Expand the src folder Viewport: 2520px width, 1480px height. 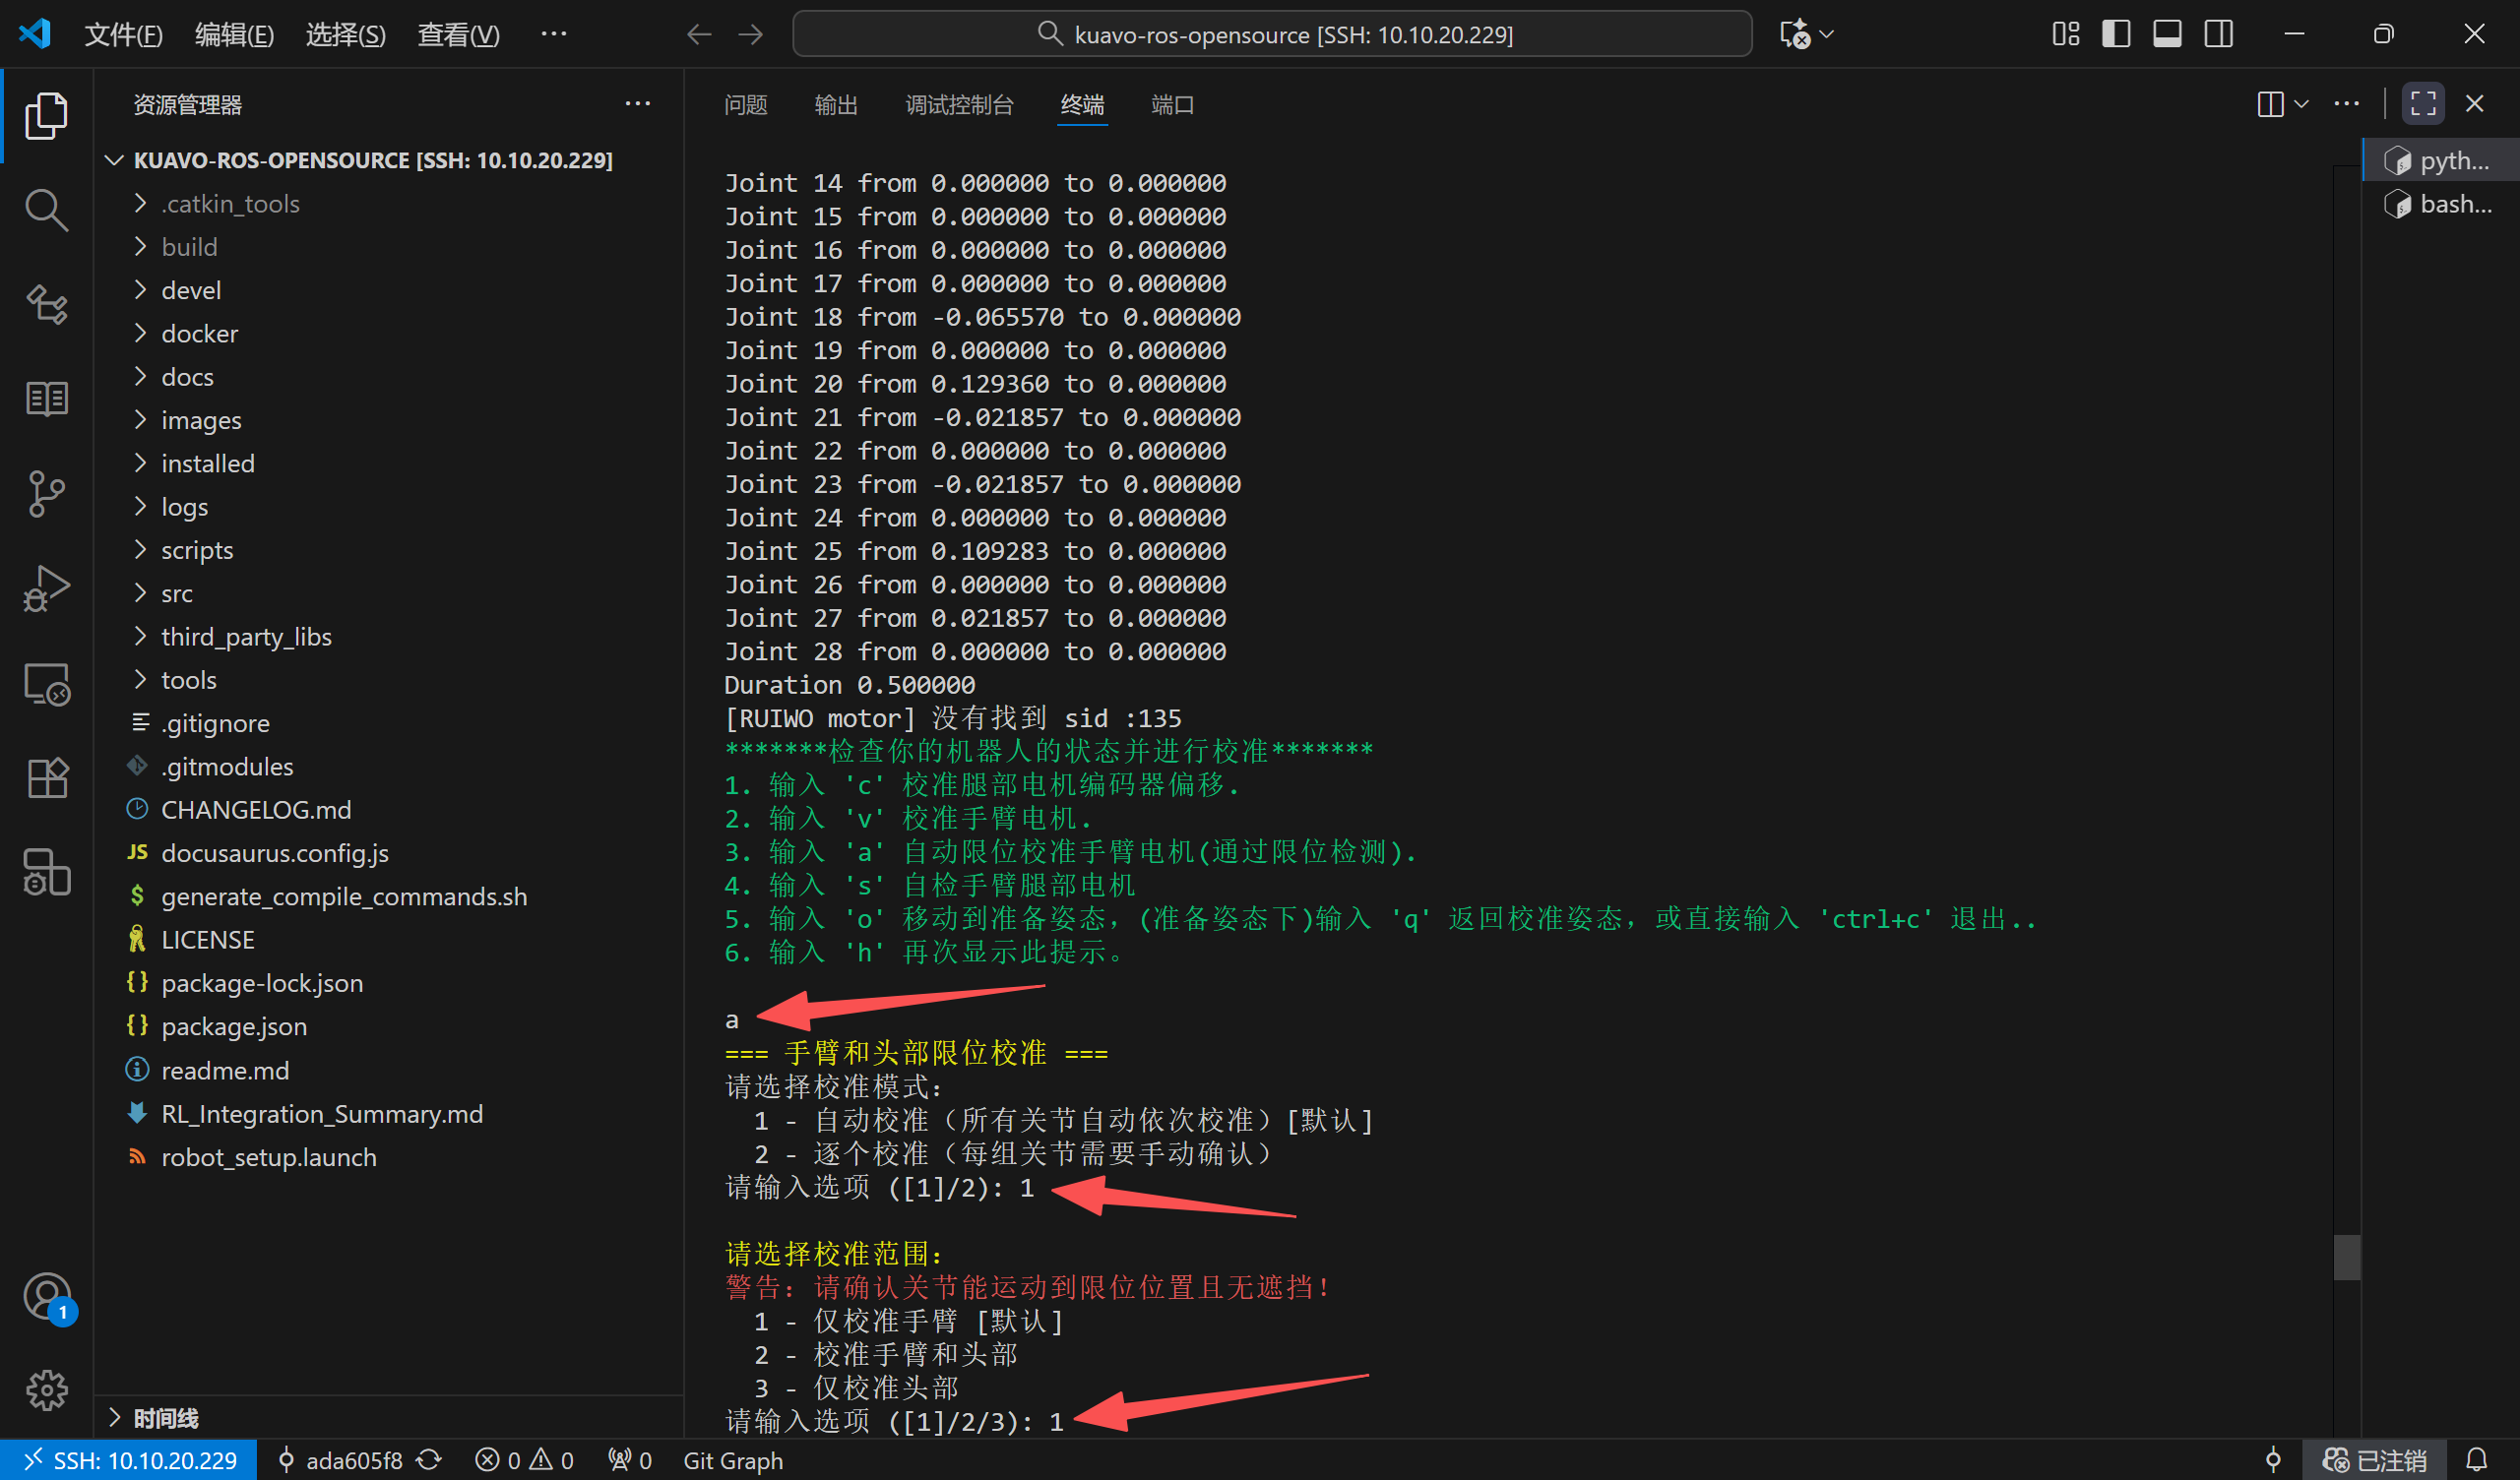177,594
